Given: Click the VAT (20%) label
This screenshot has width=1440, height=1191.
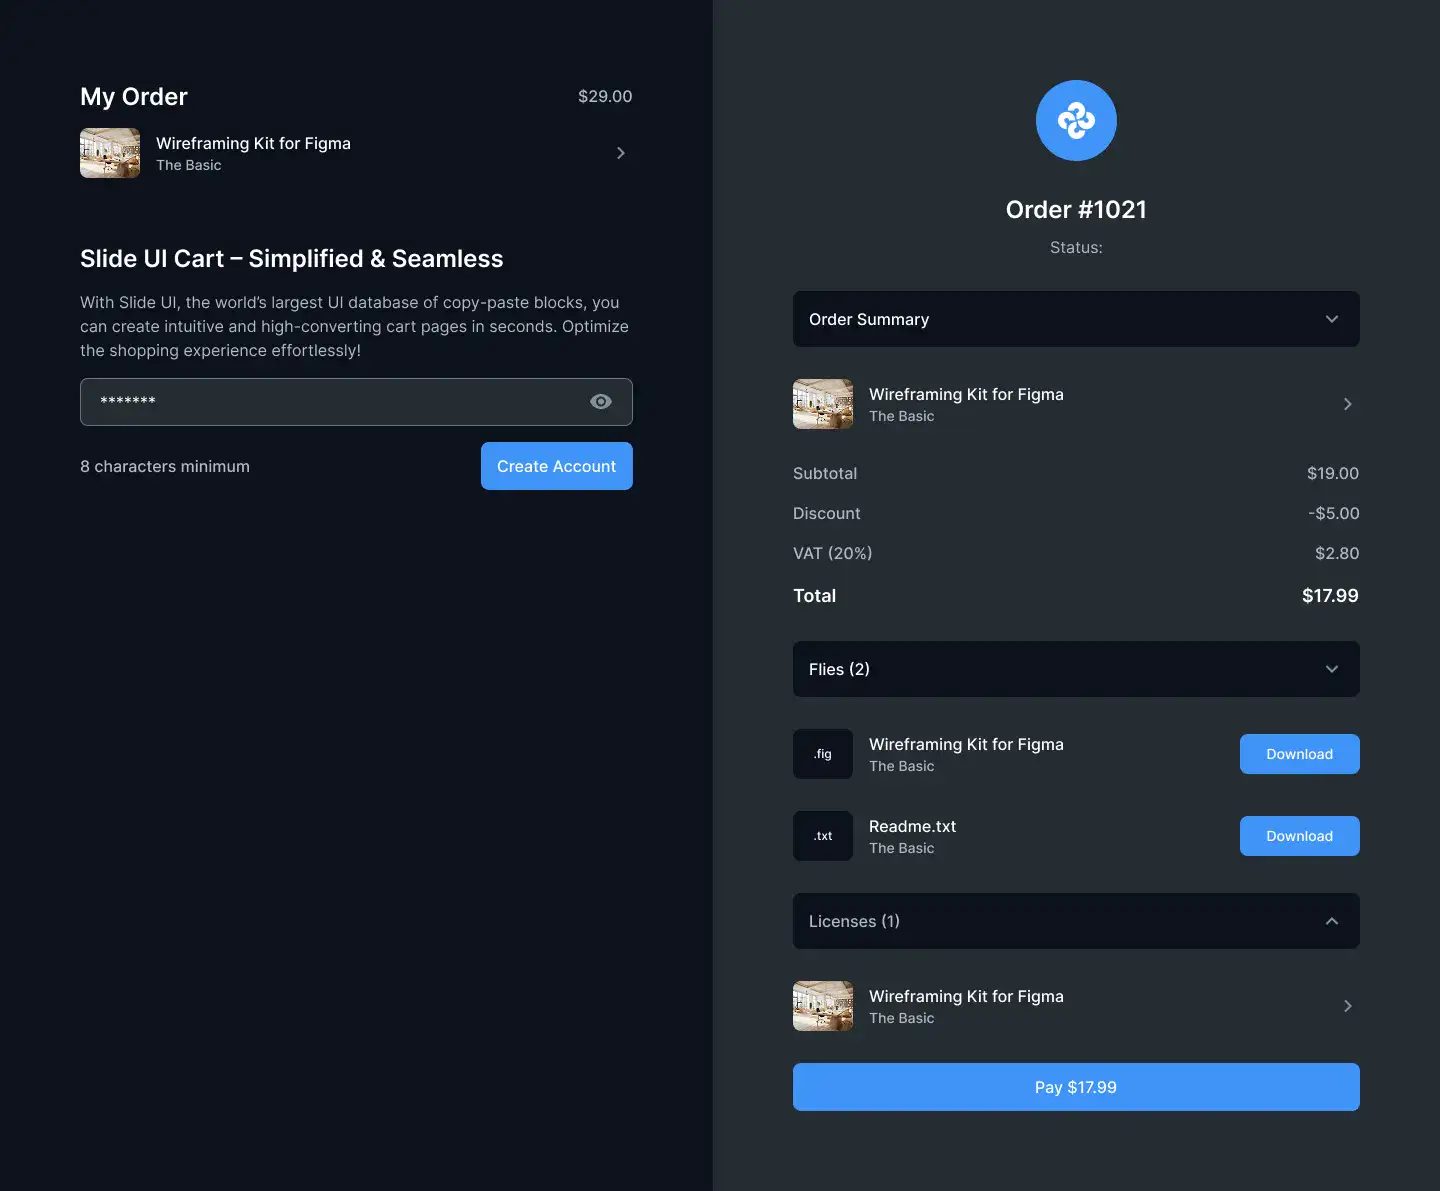Looking at the screenshot, I should (833, 553).
